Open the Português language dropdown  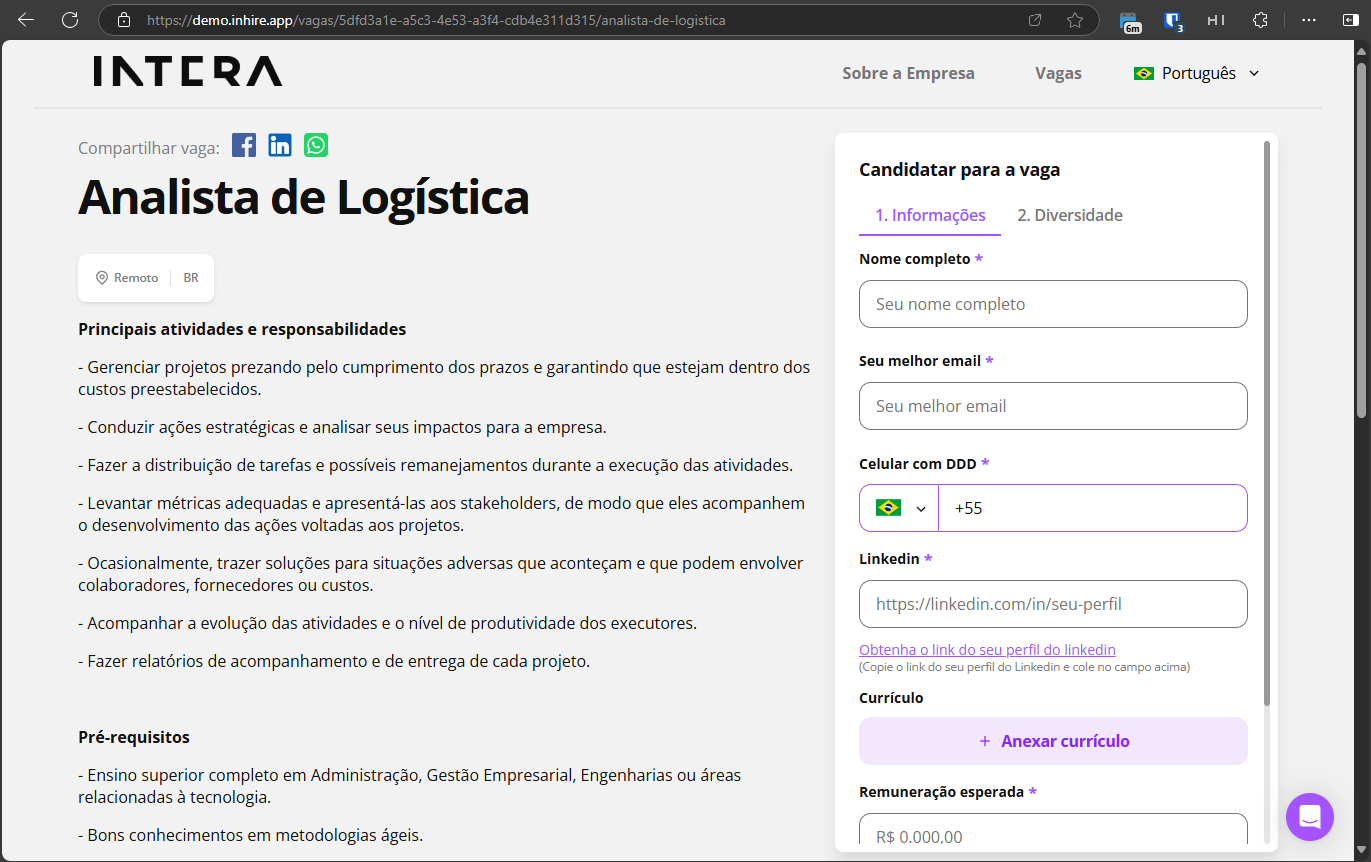tap(1197, 73)
